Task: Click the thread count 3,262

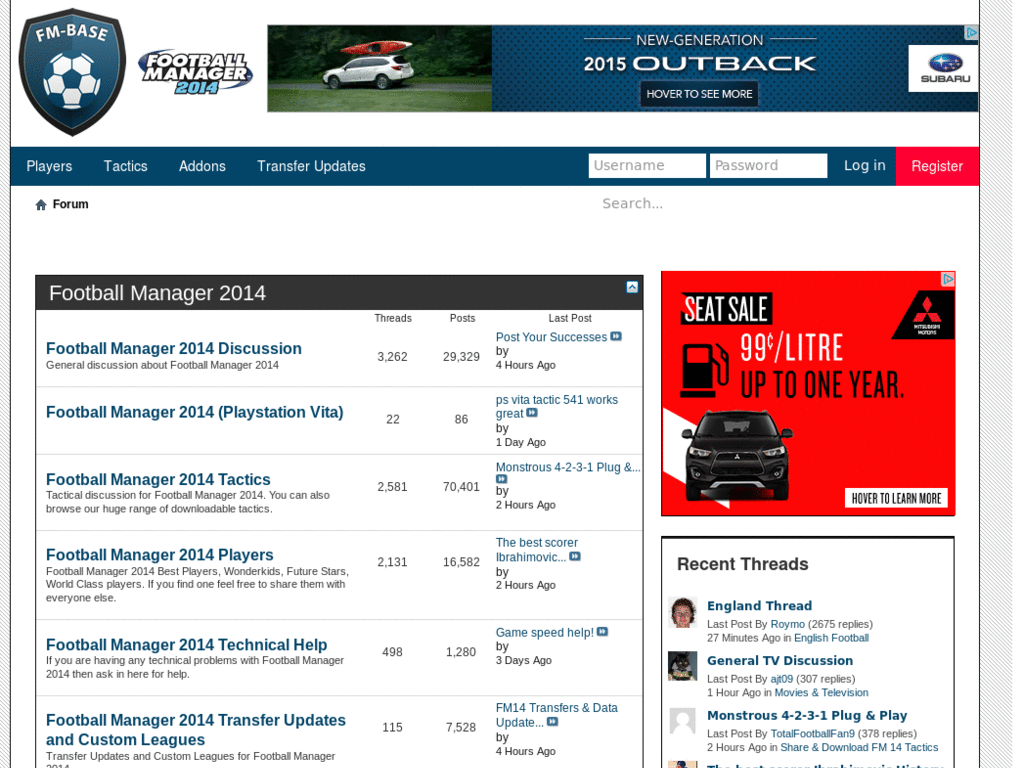Action: pyautogui.click(x=392, y=357)
